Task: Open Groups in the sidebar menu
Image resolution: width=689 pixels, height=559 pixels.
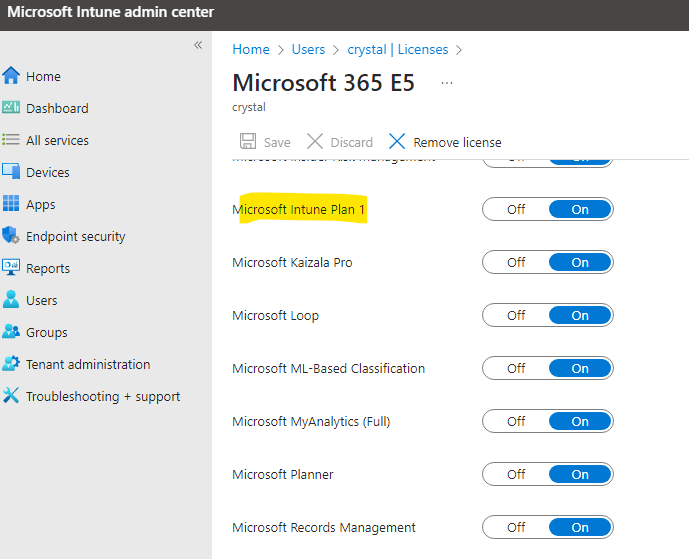Action: coord(46,332)
